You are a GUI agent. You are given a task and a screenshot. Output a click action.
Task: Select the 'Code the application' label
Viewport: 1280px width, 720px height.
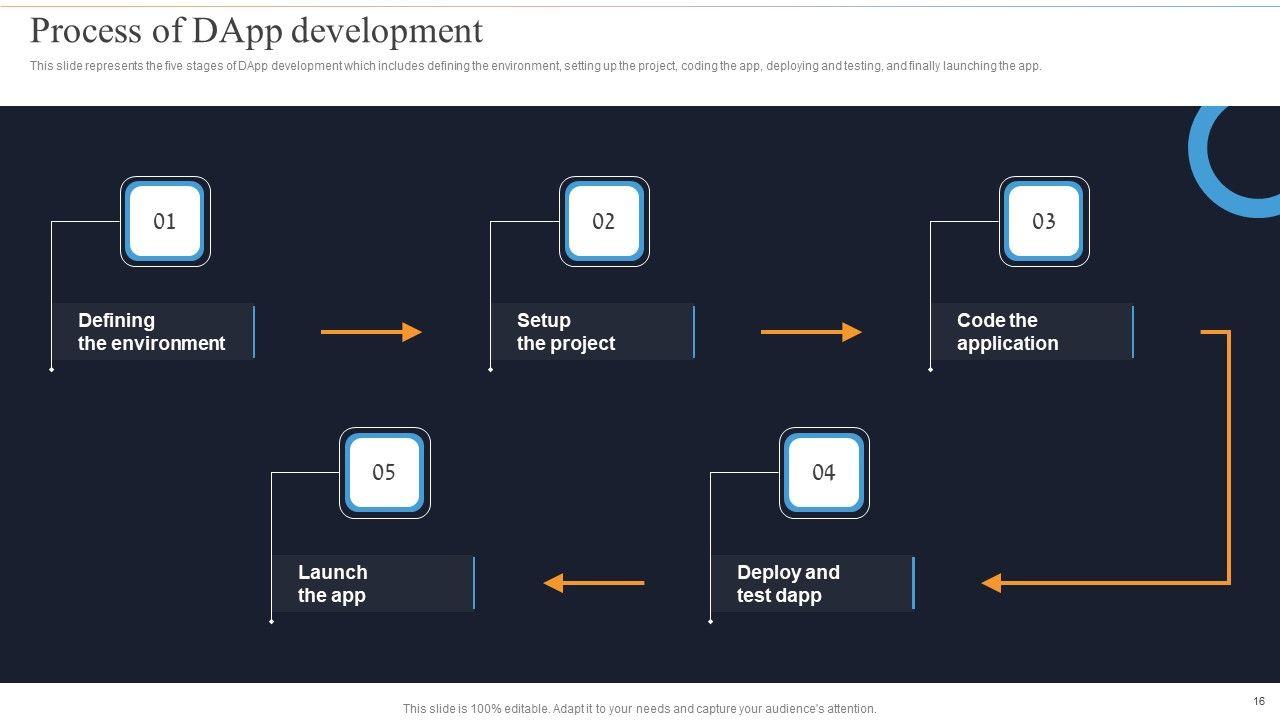1034,332
